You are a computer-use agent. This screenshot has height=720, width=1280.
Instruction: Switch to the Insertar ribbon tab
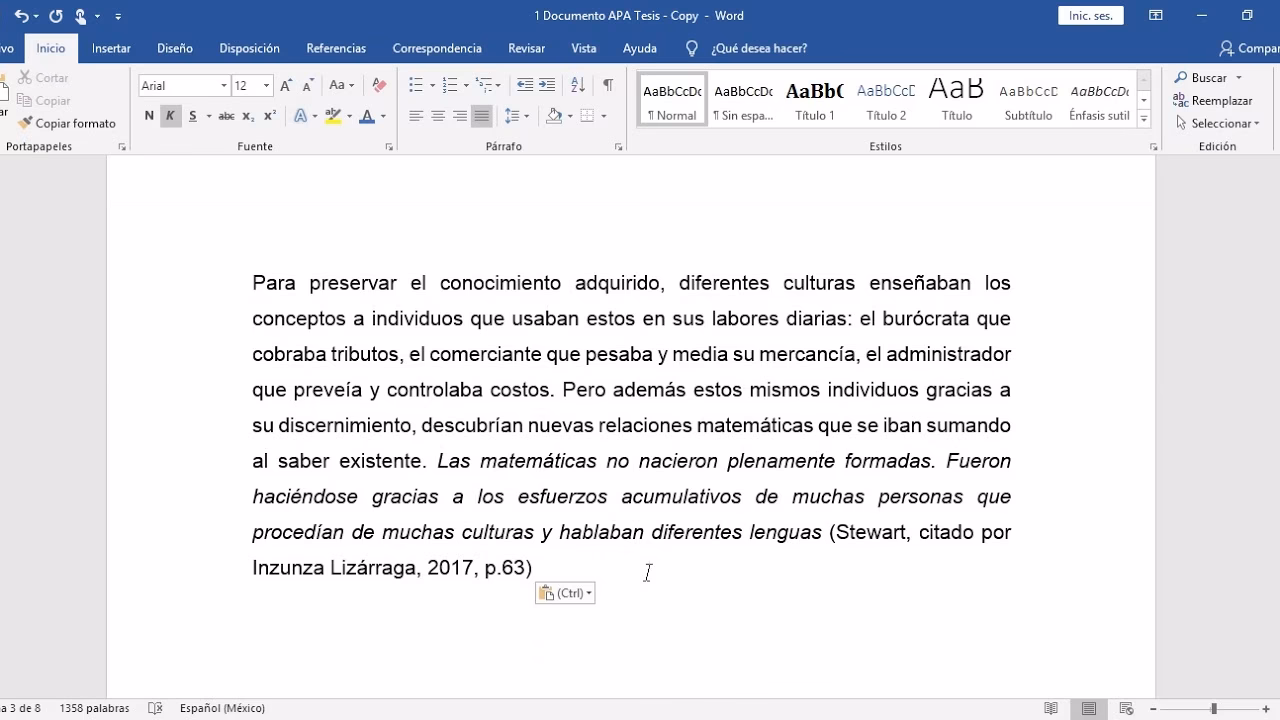click(111, 48)
